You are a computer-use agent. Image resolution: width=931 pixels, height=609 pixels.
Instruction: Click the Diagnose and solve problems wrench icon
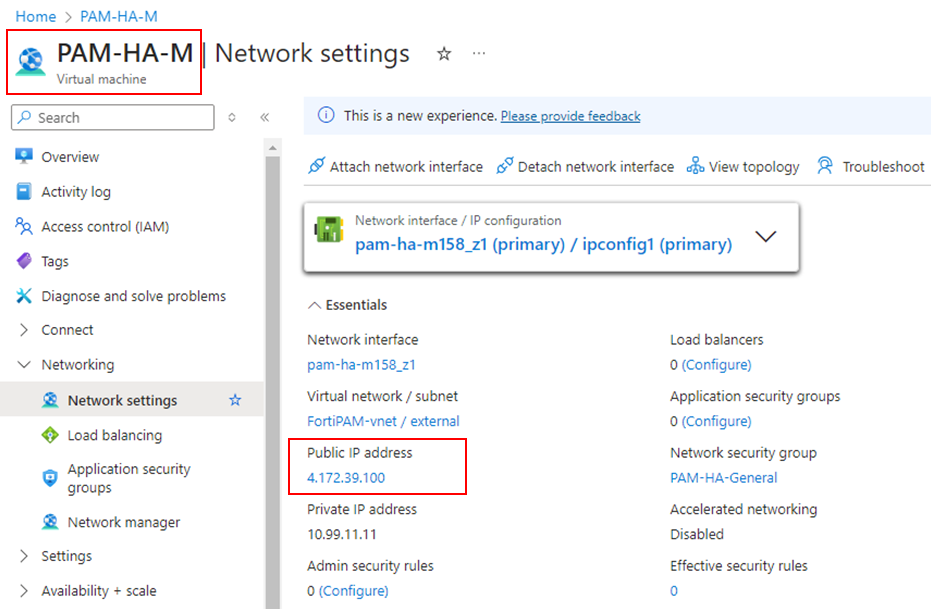pos(22,296)
